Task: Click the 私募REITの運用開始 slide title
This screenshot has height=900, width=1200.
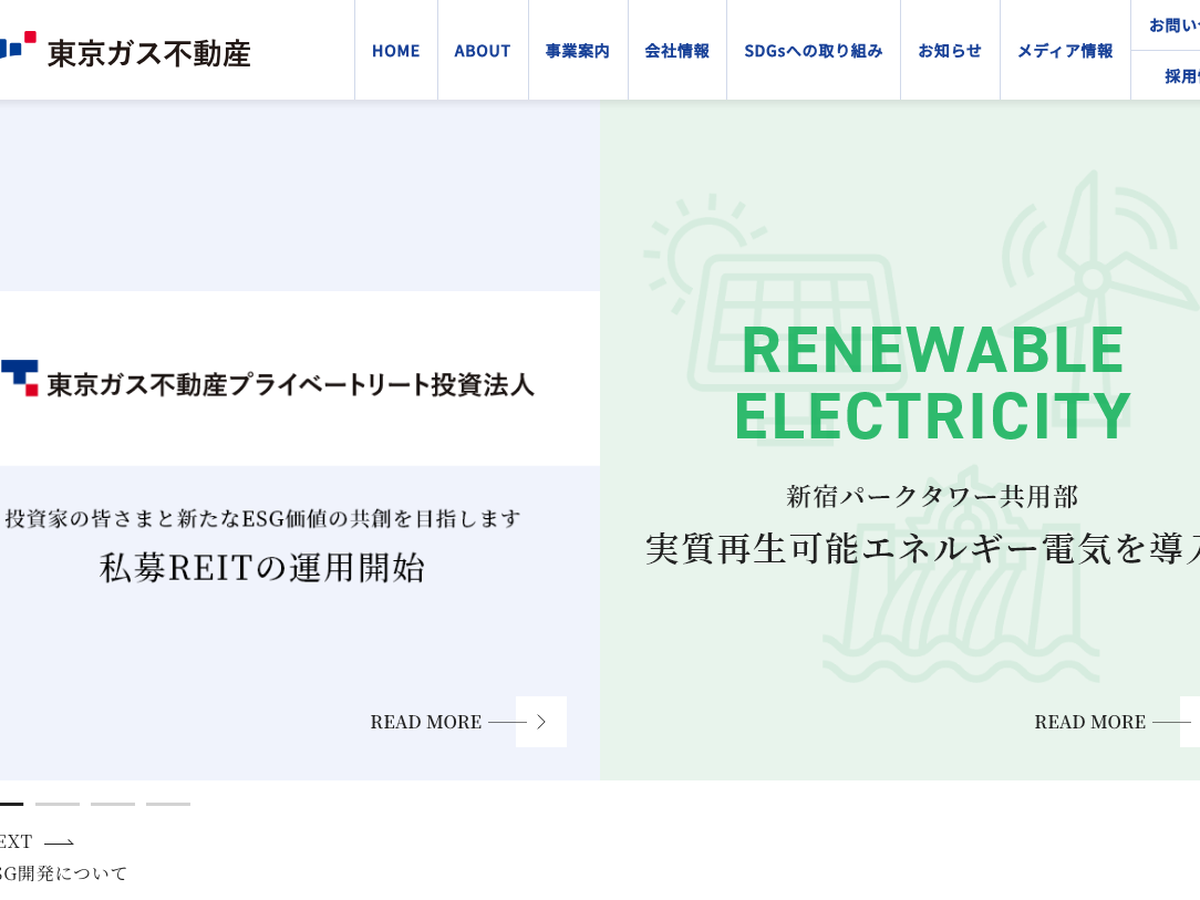Action: (x=262, y=568)
